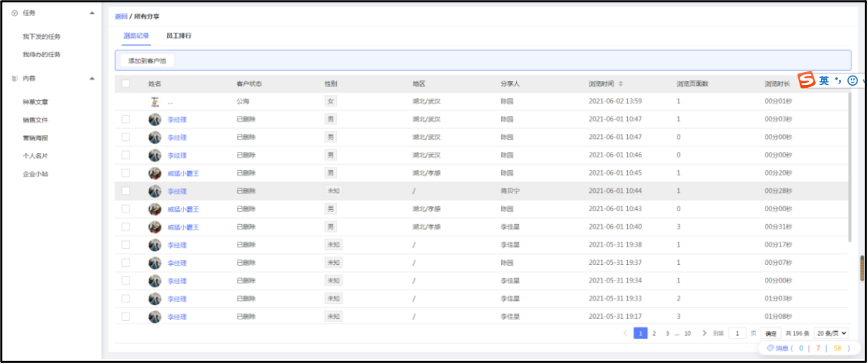Click 威猛小霸王 avatar in the 10:43 row
This screenshot has width=868, height=364.
tap(155, 209)
